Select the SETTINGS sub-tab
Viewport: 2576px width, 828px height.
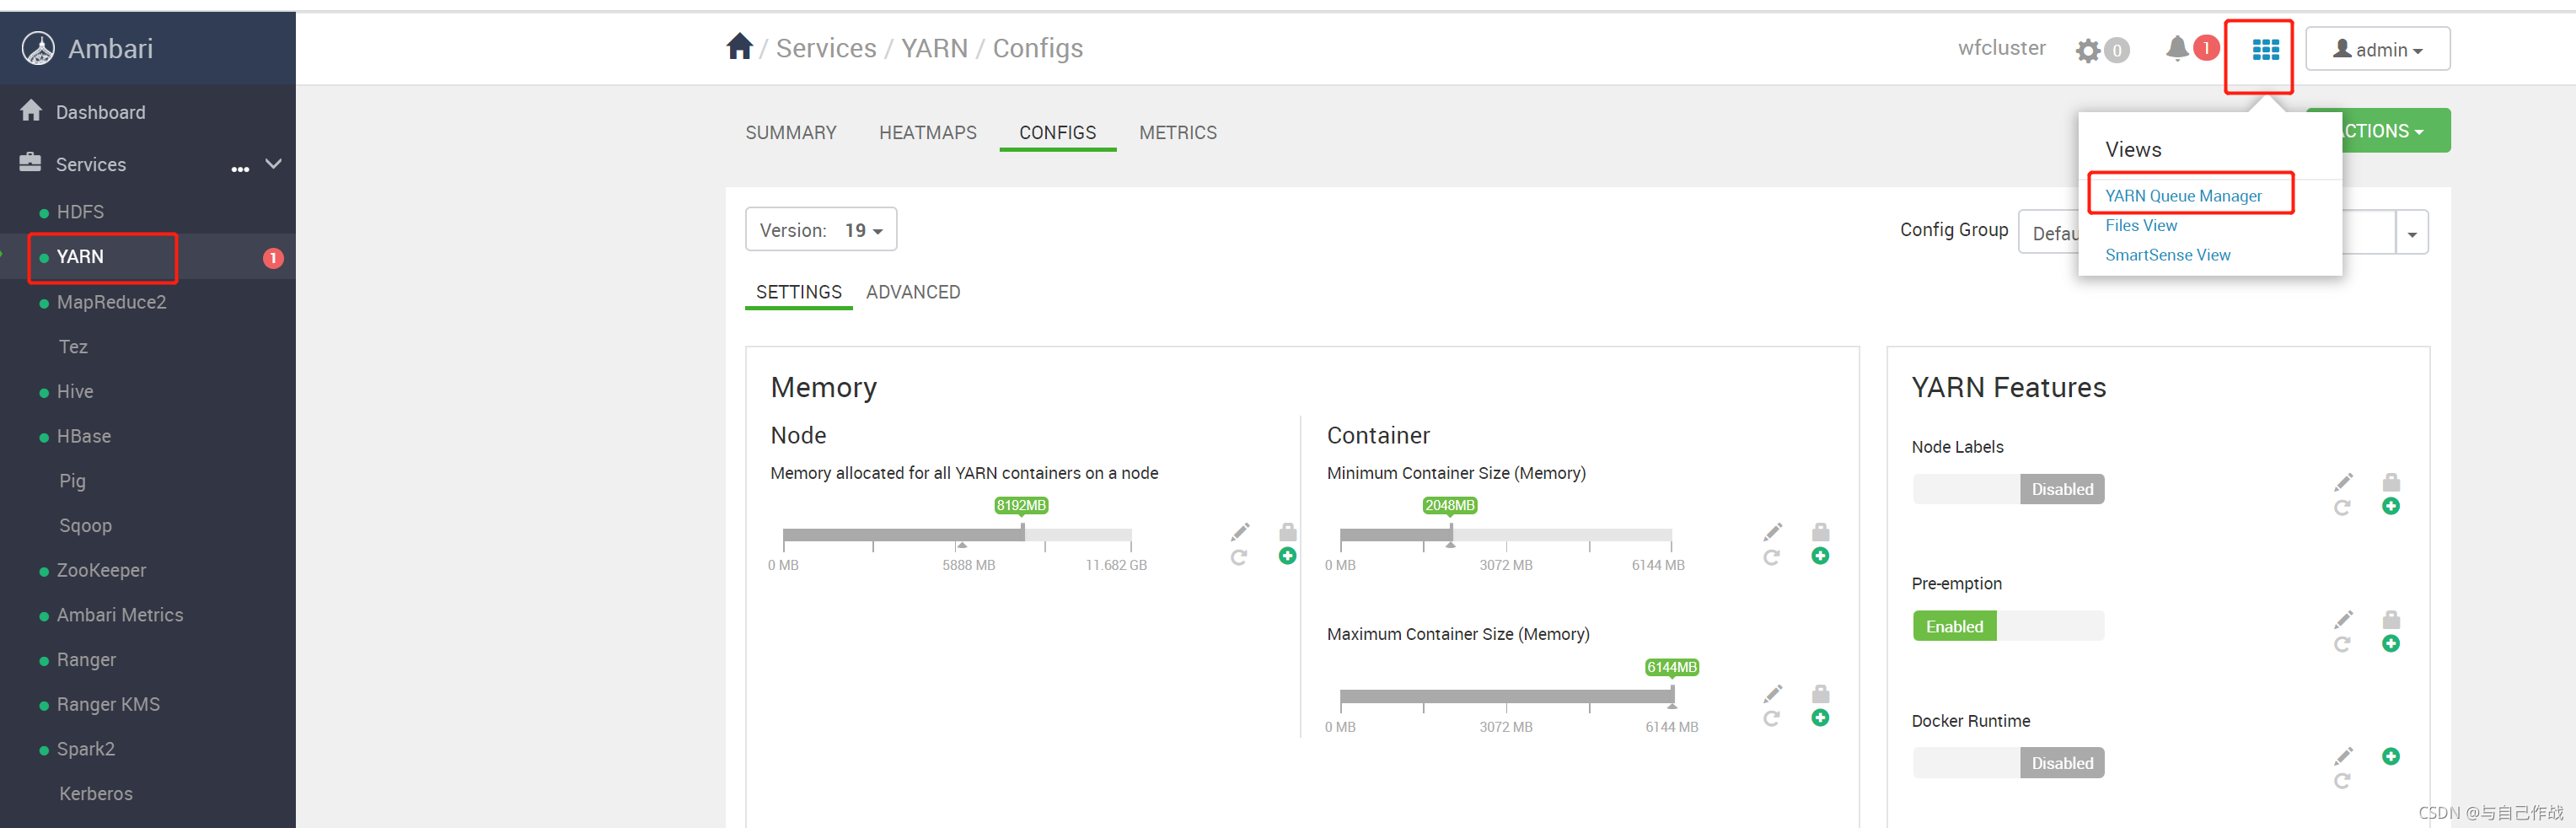(x=798, y=292)
